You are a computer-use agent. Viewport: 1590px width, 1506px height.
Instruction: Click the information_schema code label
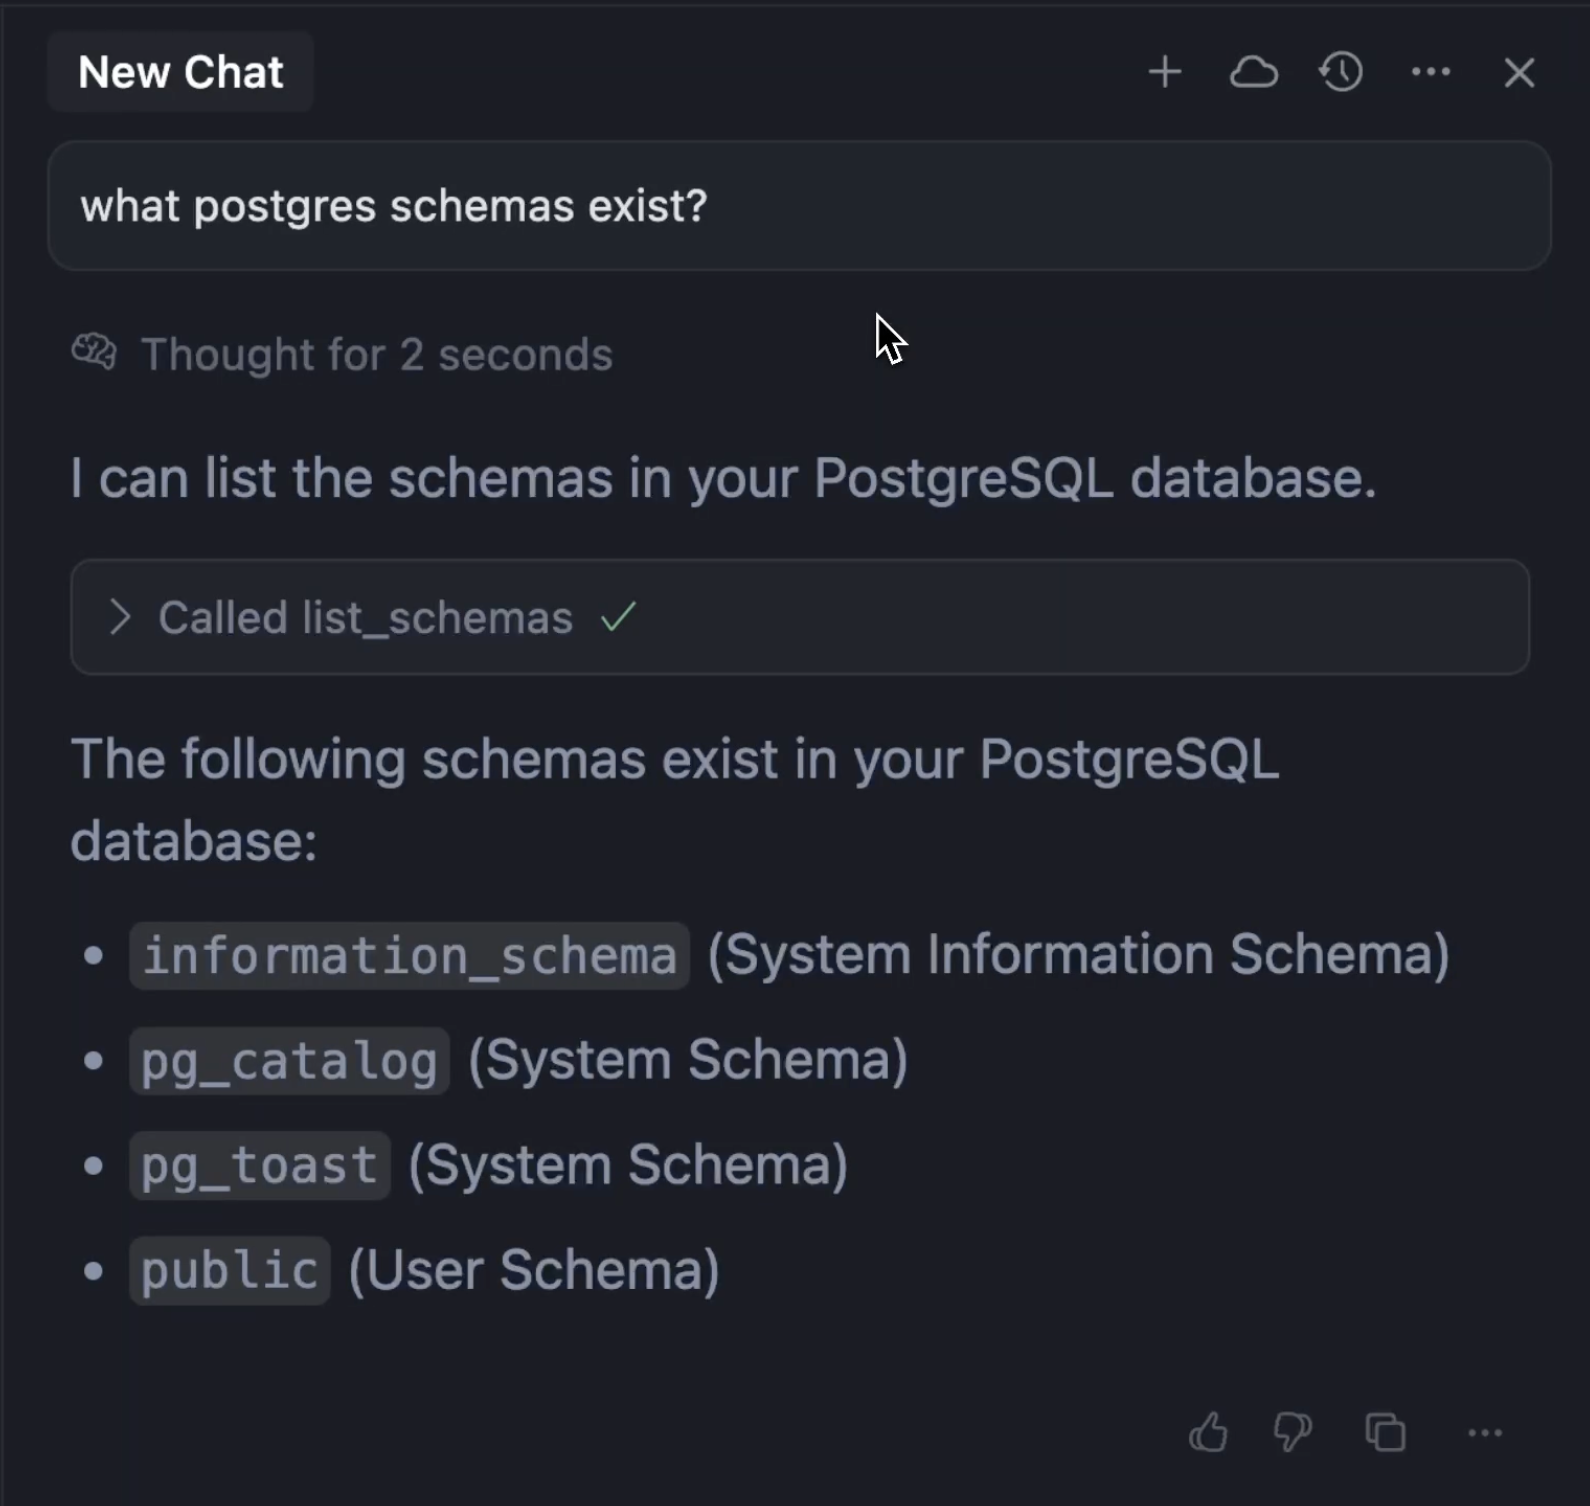(409, 956)
